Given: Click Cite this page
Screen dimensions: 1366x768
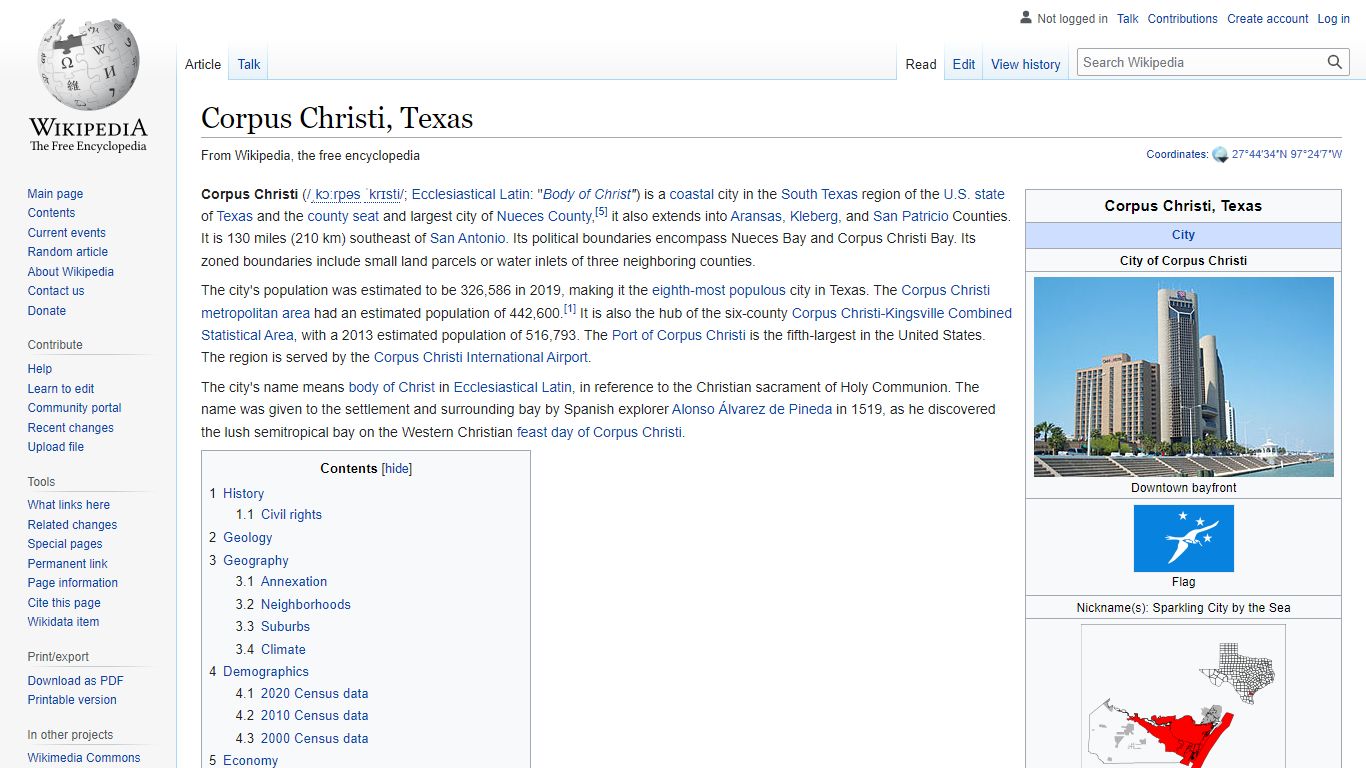Looking at the screenshot, I should (64, 603).
